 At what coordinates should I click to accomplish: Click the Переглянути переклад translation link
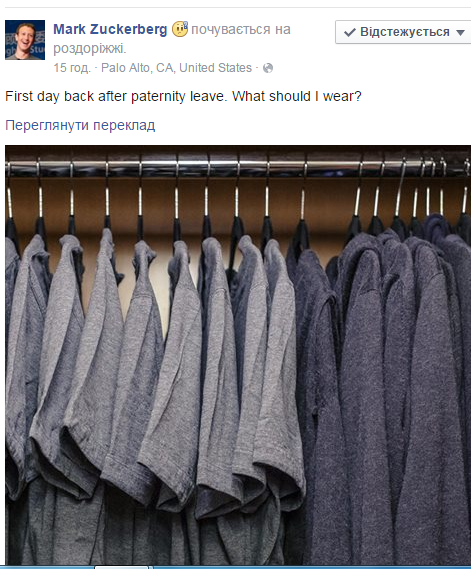tap(80, 125)
